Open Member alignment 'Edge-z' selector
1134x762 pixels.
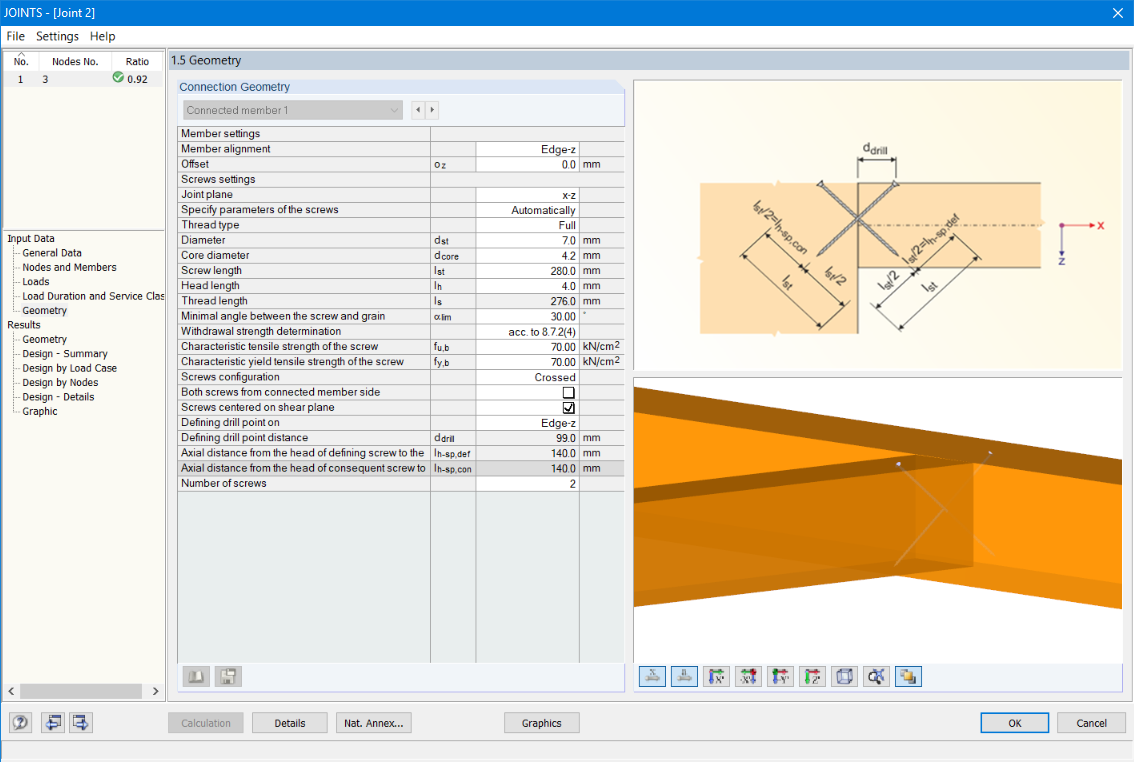coord(527,149)
